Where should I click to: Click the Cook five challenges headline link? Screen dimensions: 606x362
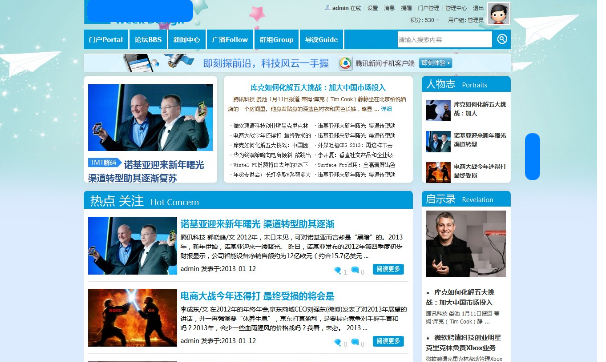click(318, 87)
